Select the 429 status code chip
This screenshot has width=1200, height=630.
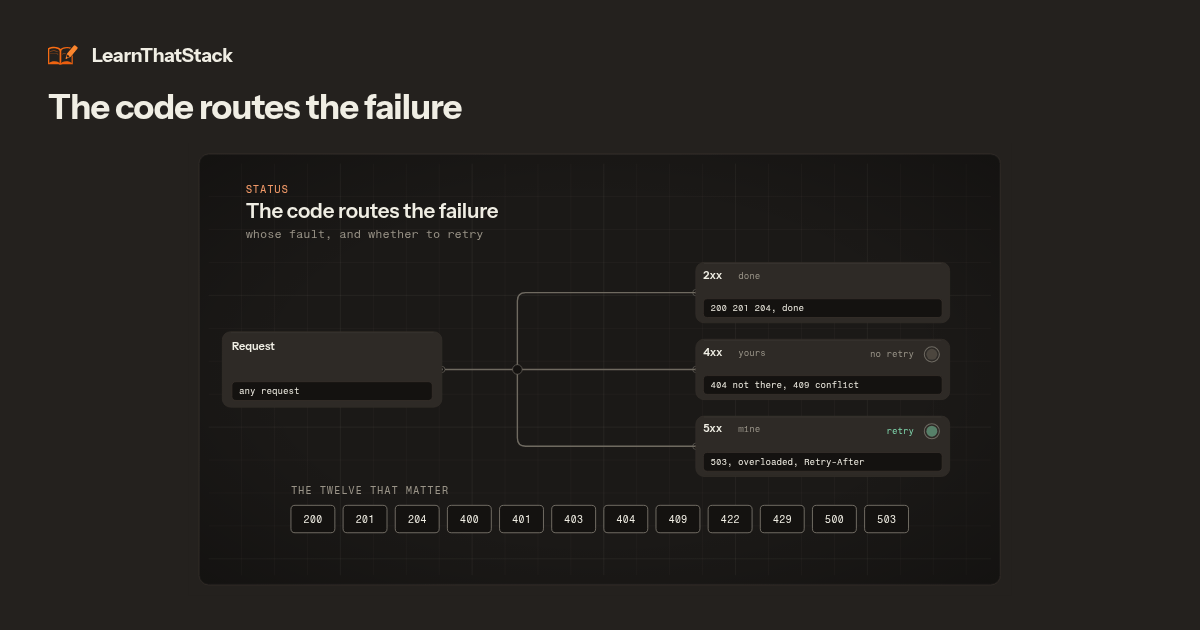pyautogui.click(x=782, y=519)
